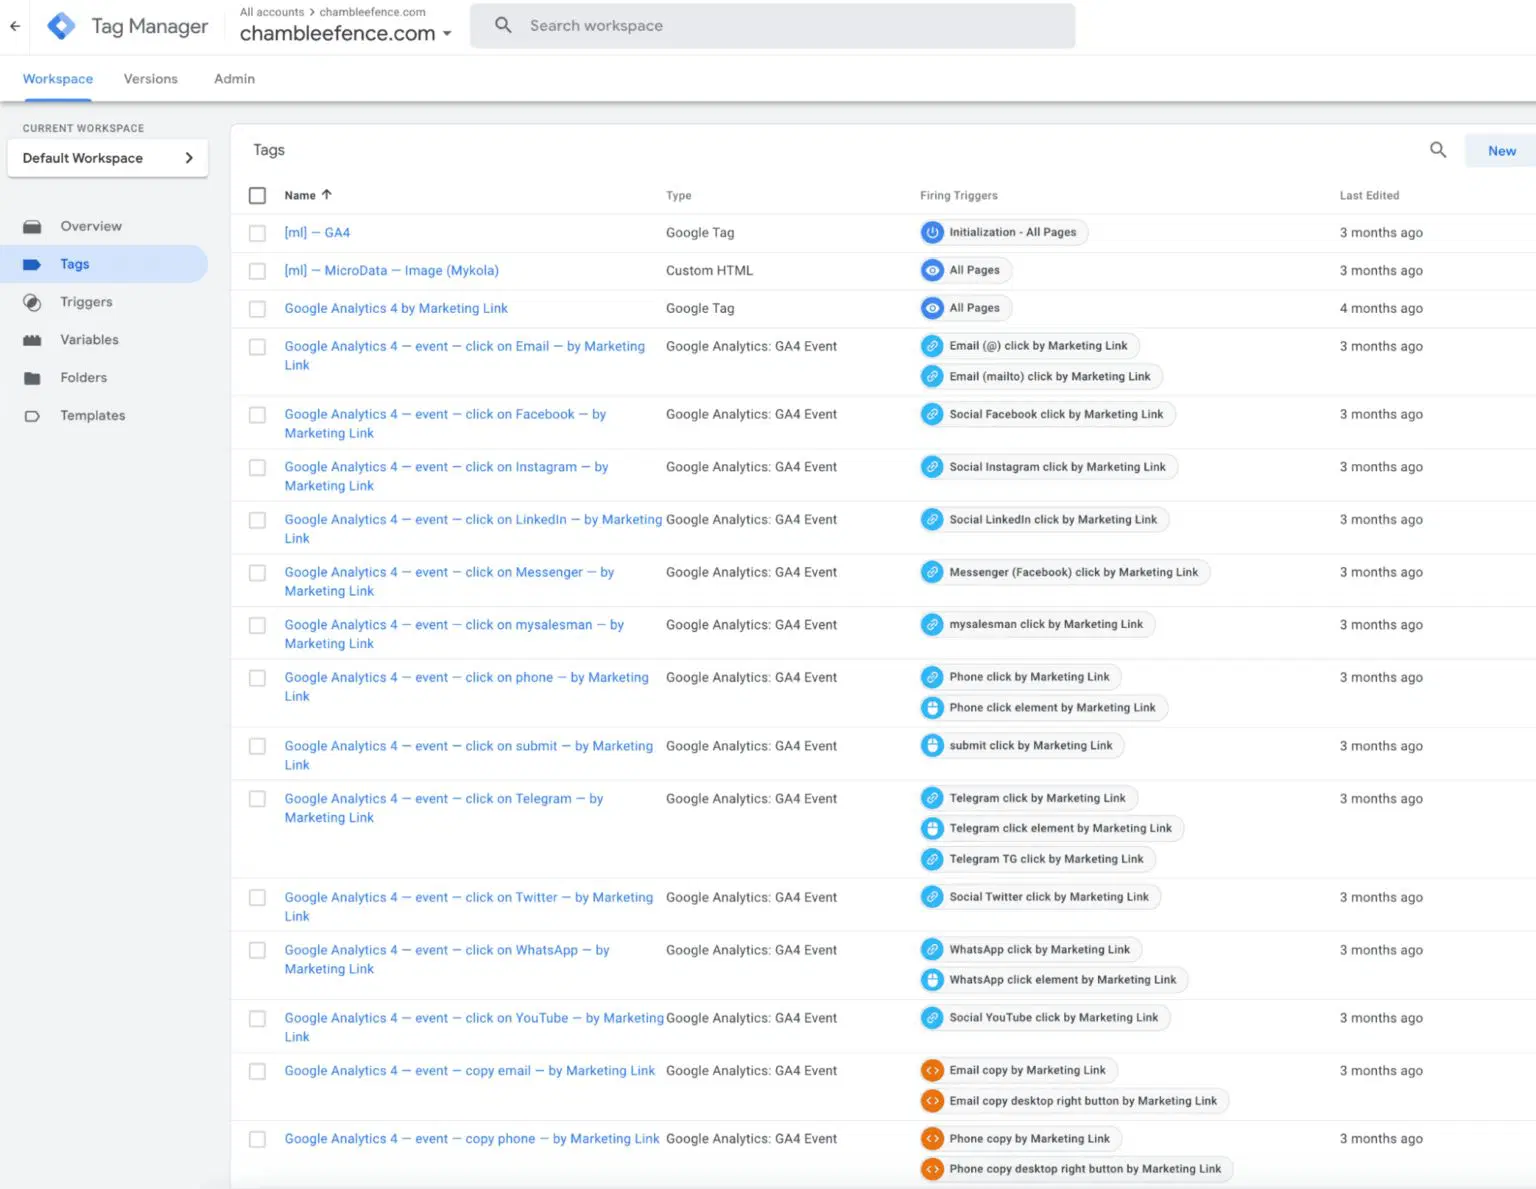
Task: Select the click on WhatsApp tag checkbox
Action: coord(257,951)
